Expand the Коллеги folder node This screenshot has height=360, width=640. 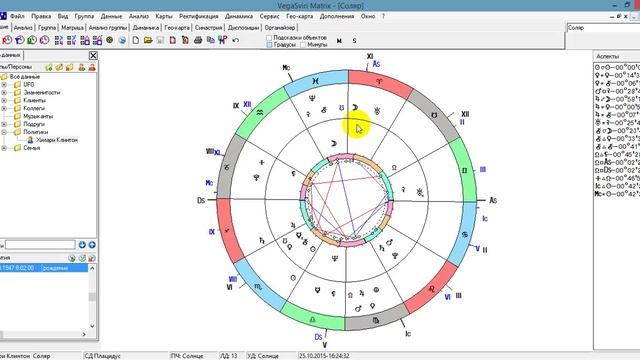[x=4, y=109]
